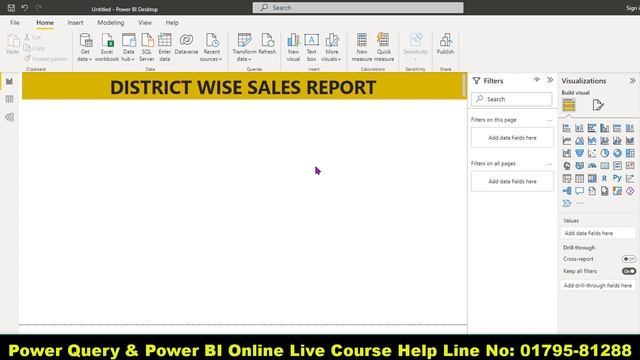Screen dimensions: 640x360
Task: Switch to Report view in left sidebar
Action: click(x=9, y=82)
